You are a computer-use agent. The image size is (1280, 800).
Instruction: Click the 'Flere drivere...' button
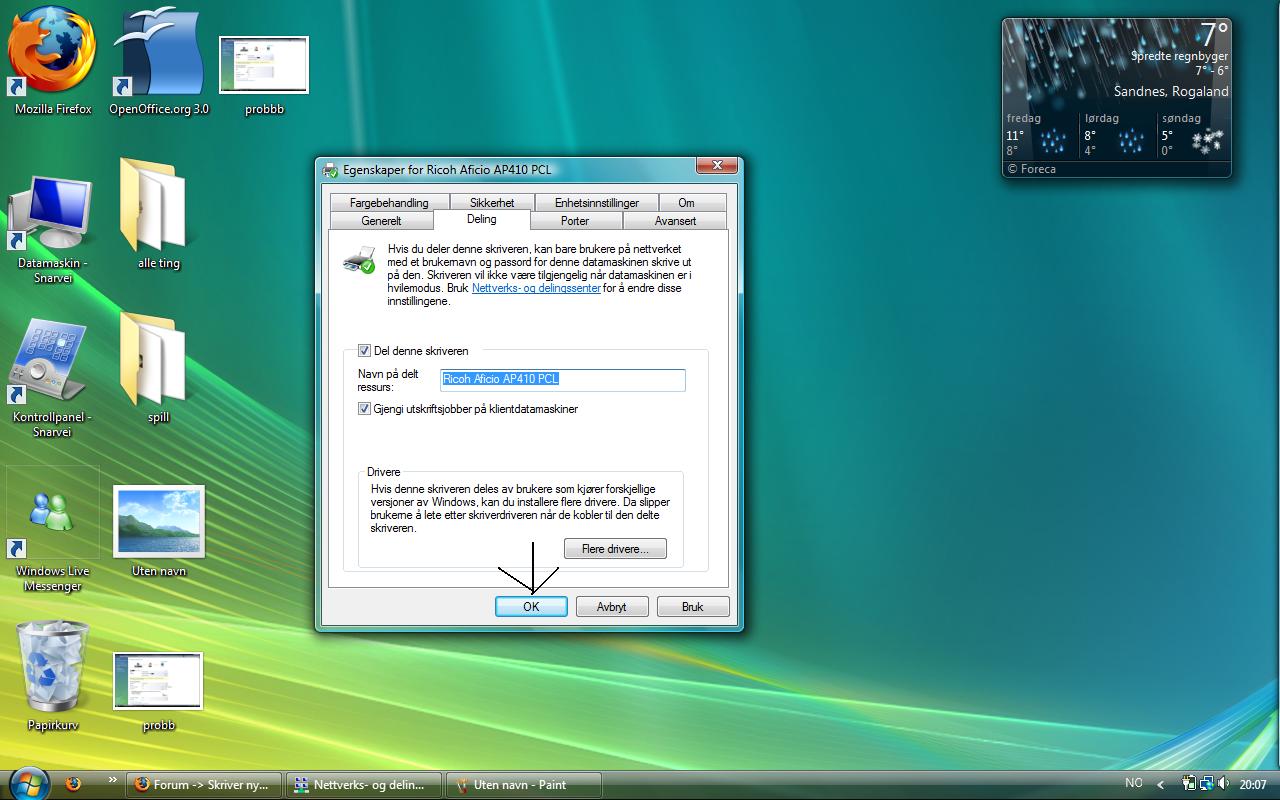pos(615,549)
